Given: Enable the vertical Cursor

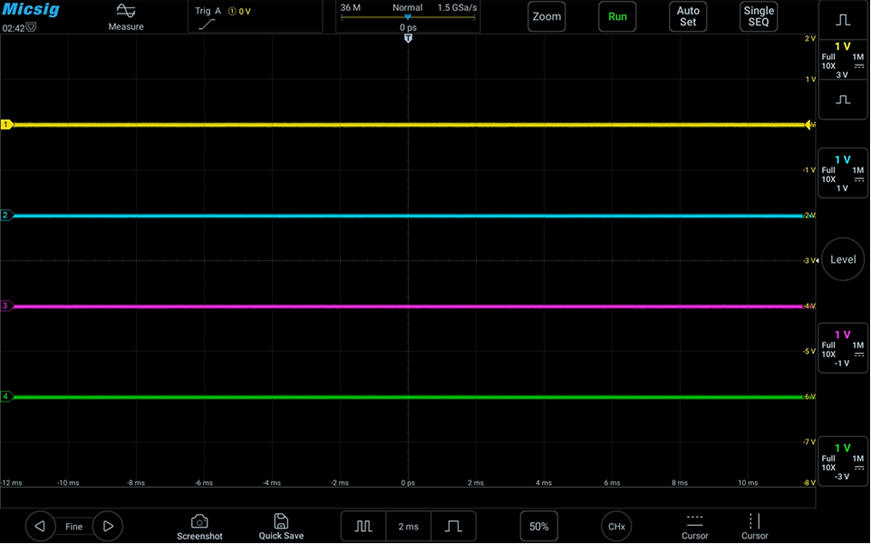Looking at the screenshot, I should (754, 527).
